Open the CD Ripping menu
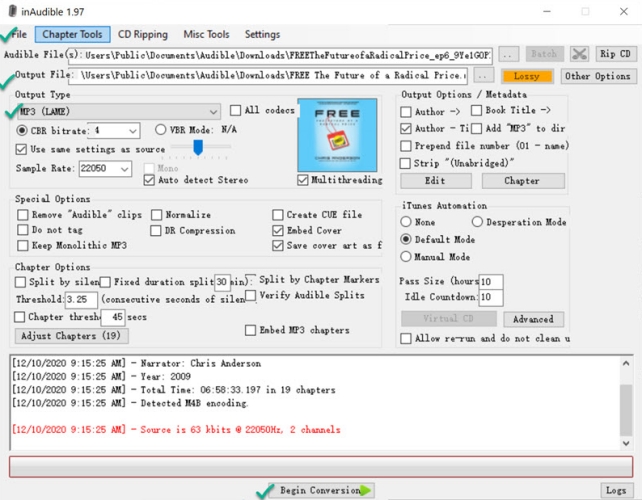 [x=143, y=34]
